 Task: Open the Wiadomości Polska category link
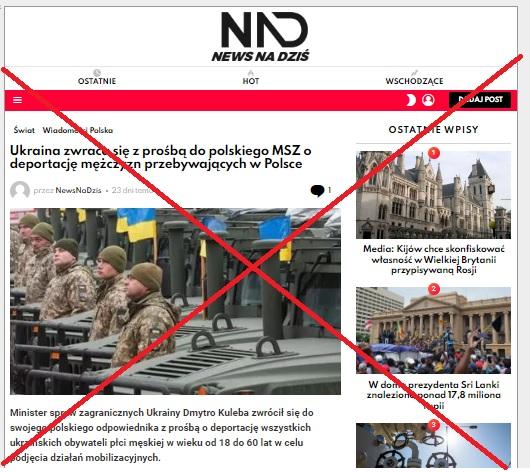click(x=78, y=130)
